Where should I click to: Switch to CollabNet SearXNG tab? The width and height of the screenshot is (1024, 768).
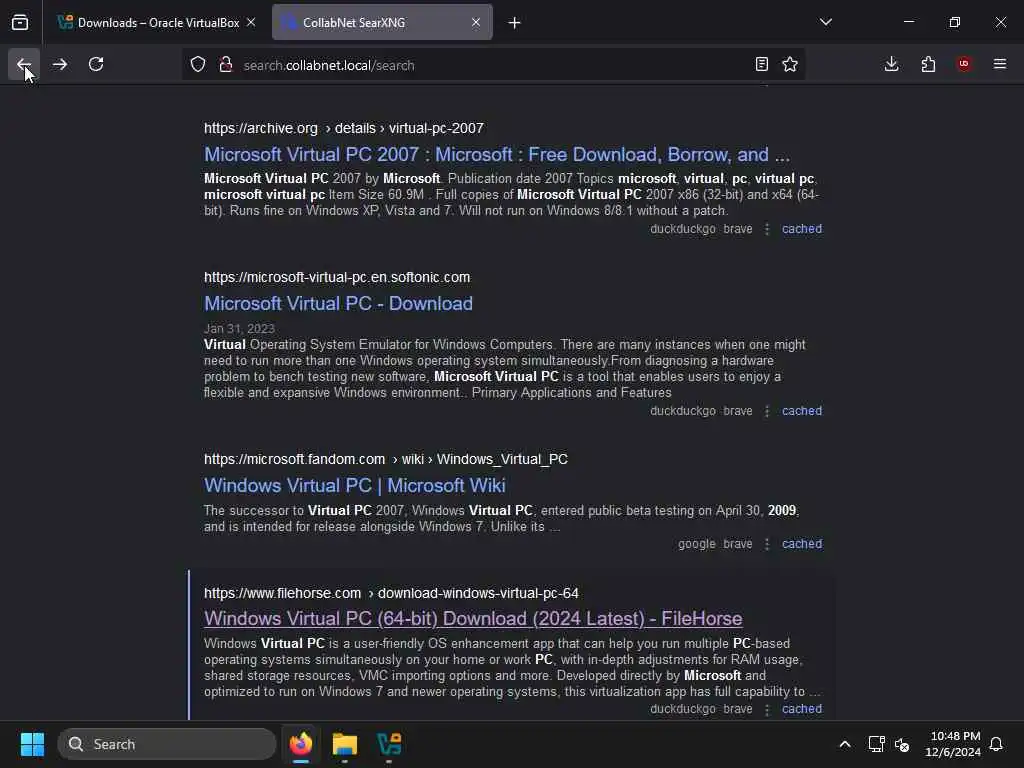point(382,23)
